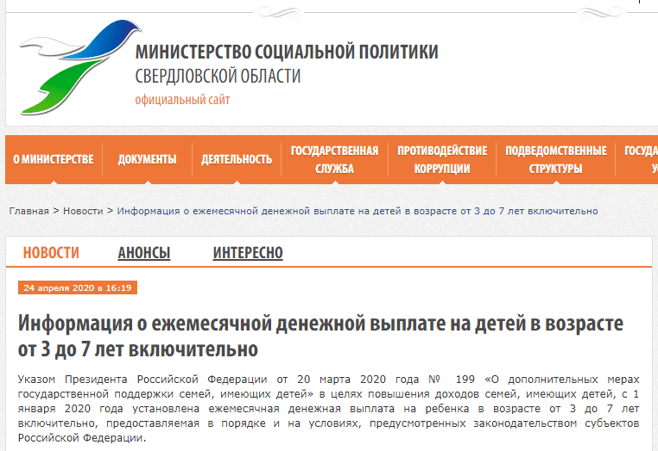Click the '24 апреля 2020 в 16:19' date badge
Viewport: 658px width, 451px height.
click(x=78, y=288)
